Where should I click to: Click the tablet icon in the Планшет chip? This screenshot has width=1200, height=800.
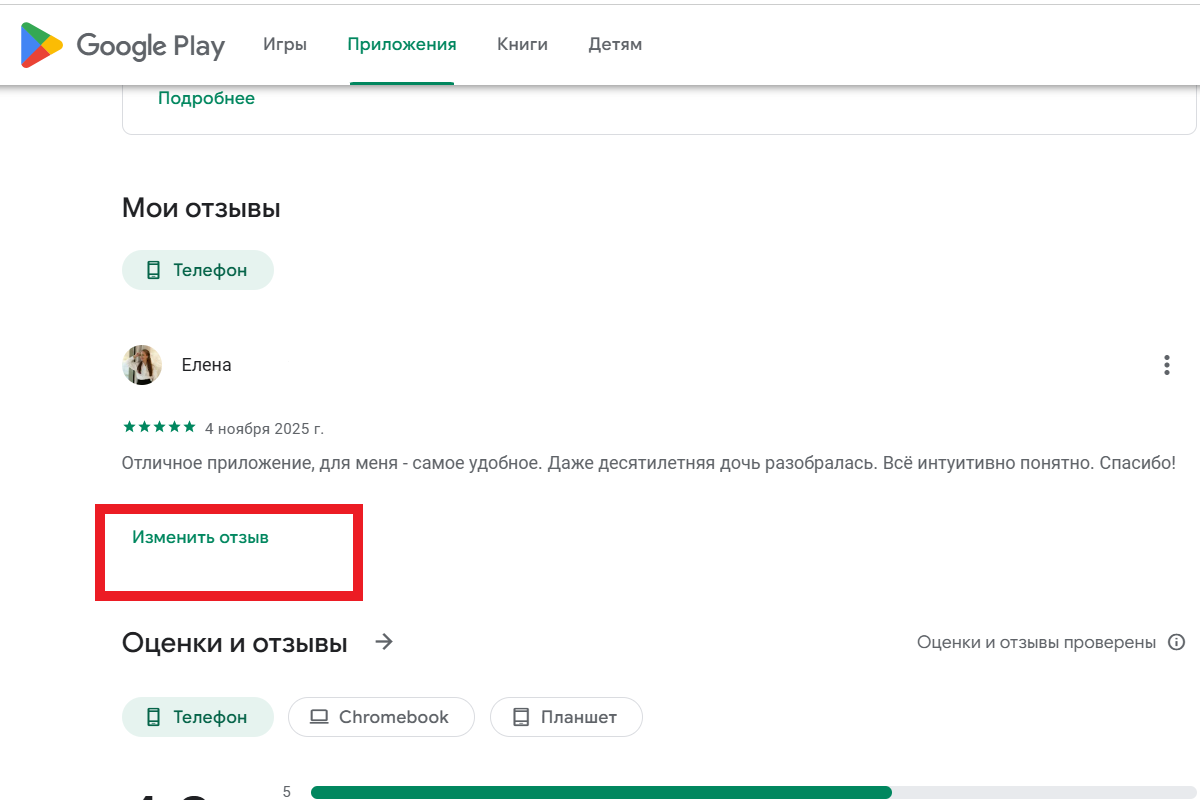click(521, 716)
